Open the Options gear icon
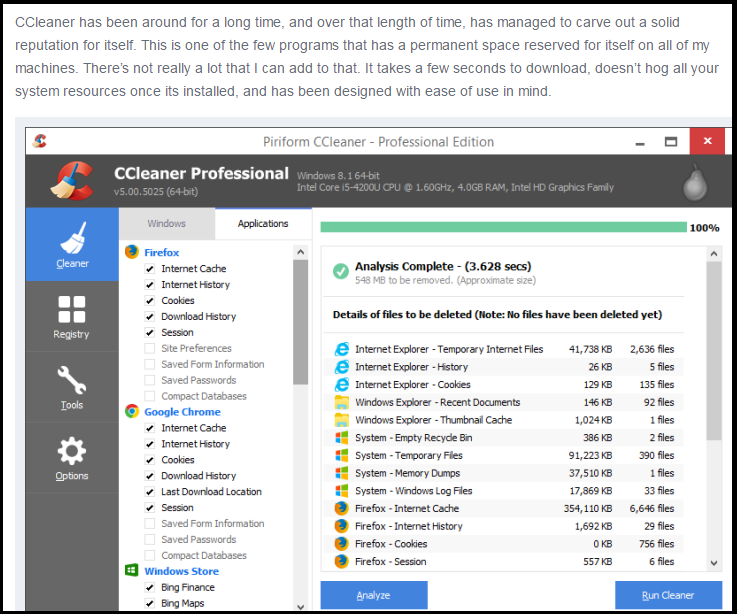This screenshot has height=614, width=737. (72, 451)
